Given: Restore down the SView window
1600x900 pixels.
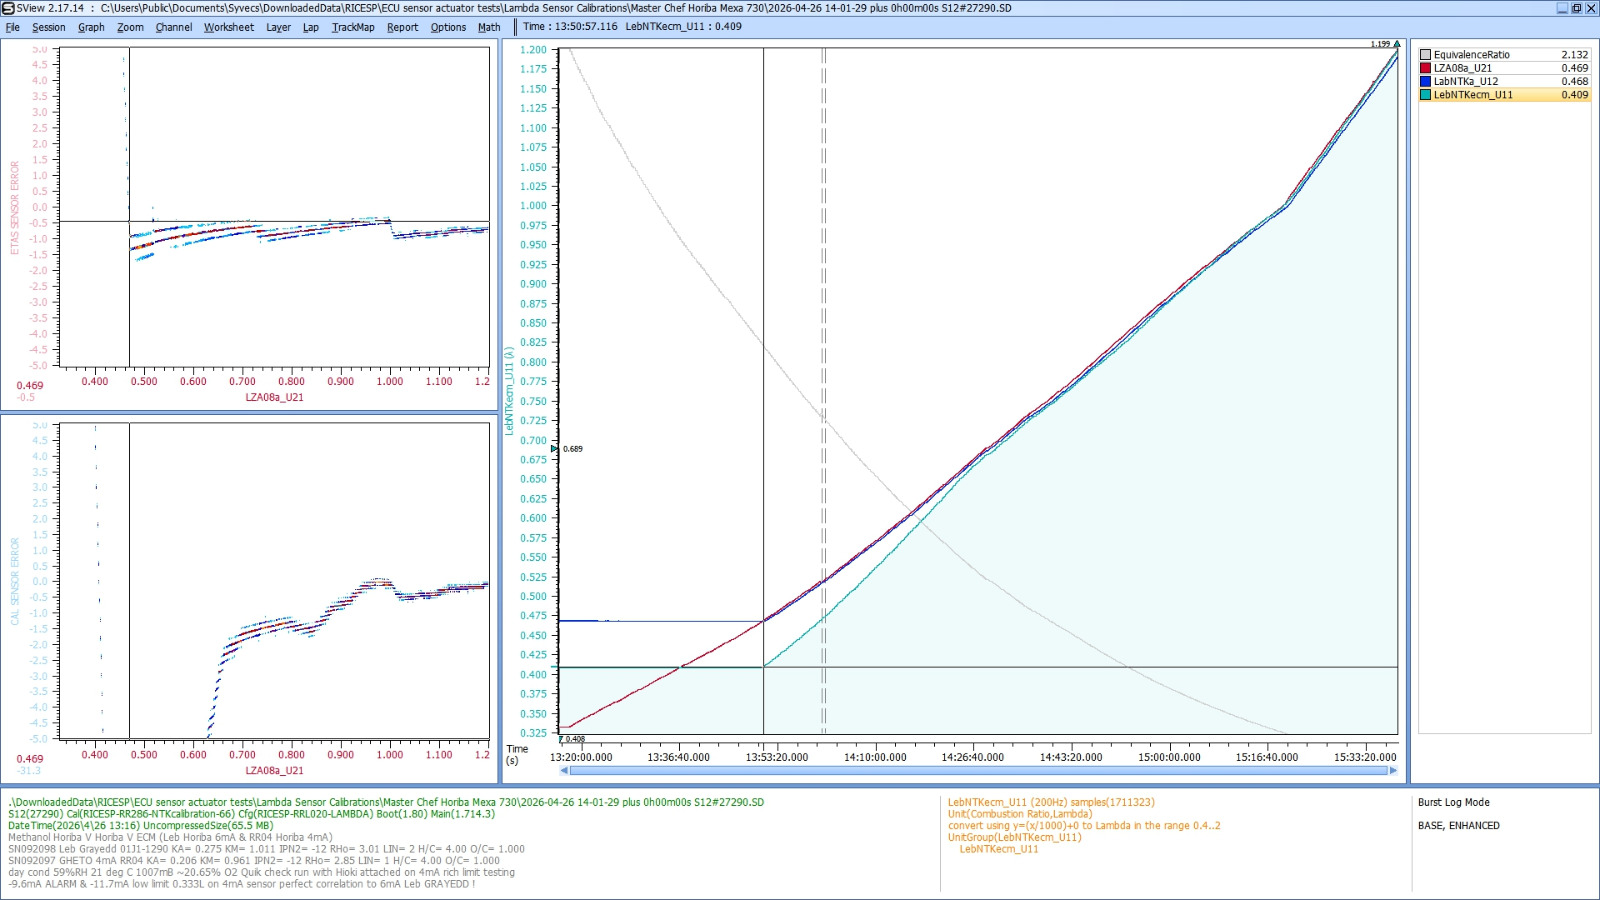Looking at the screenshot, I should (x=1576, y=8).
